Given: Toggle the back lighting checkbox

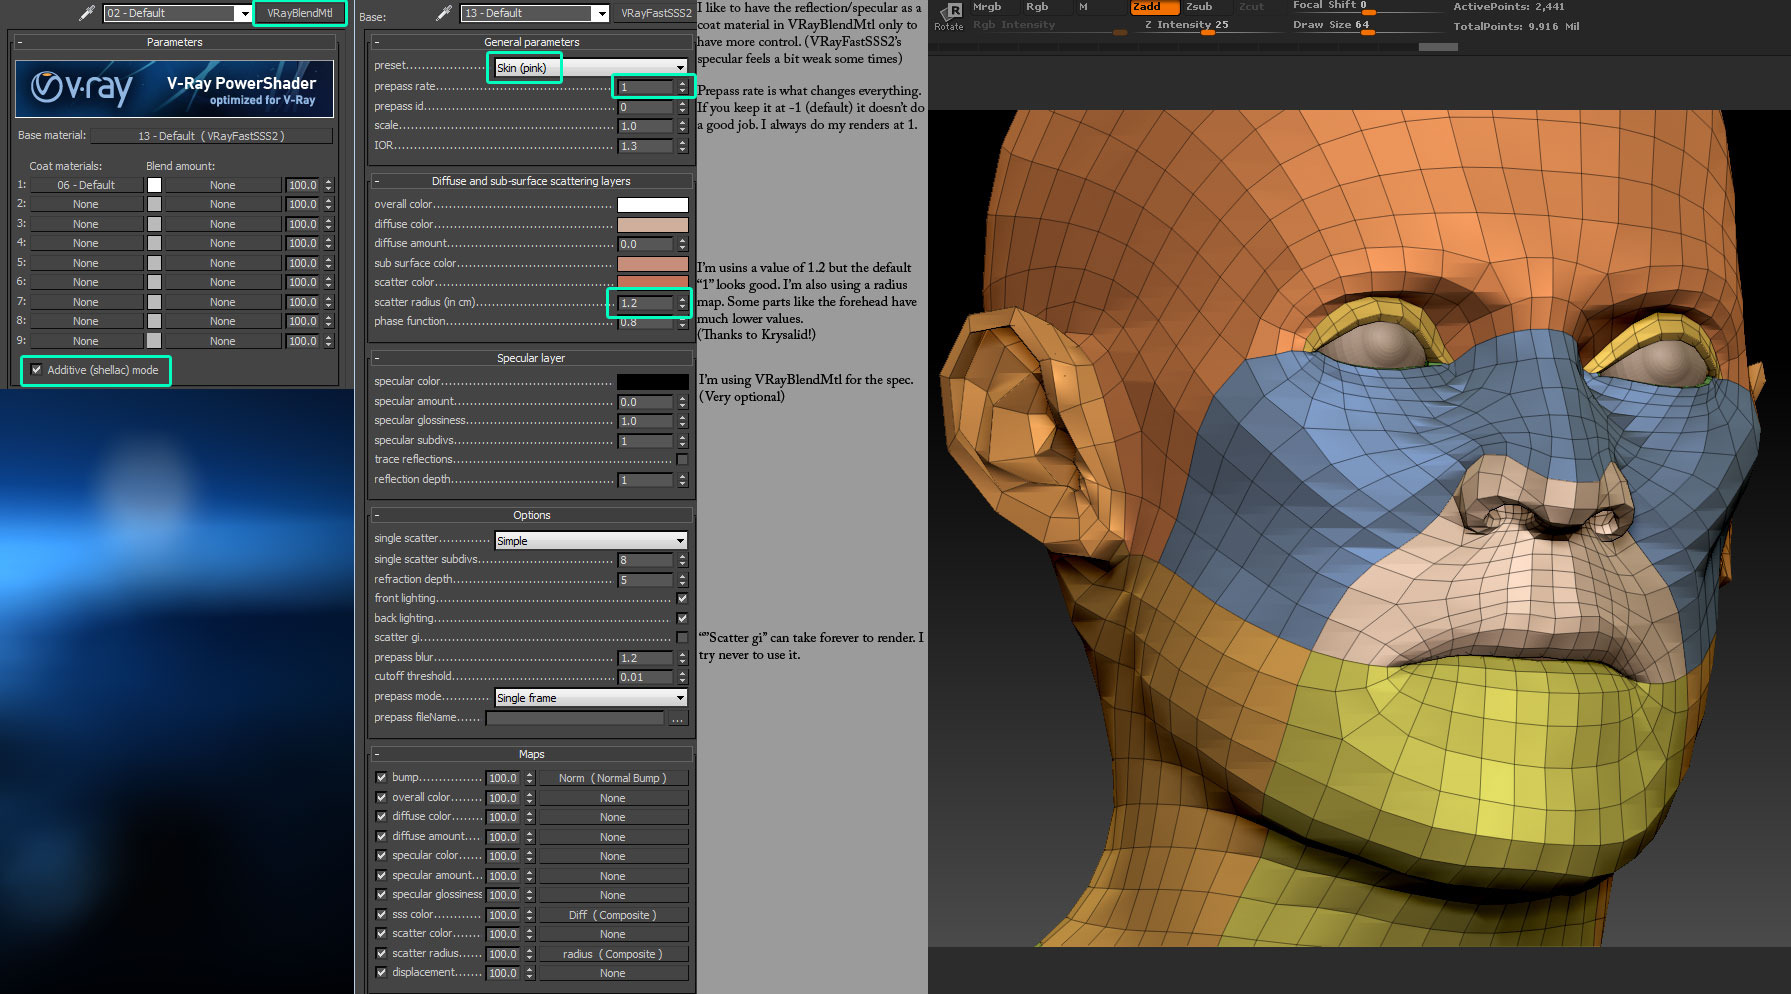Looking at the screenshot, I should pos(682,619).
